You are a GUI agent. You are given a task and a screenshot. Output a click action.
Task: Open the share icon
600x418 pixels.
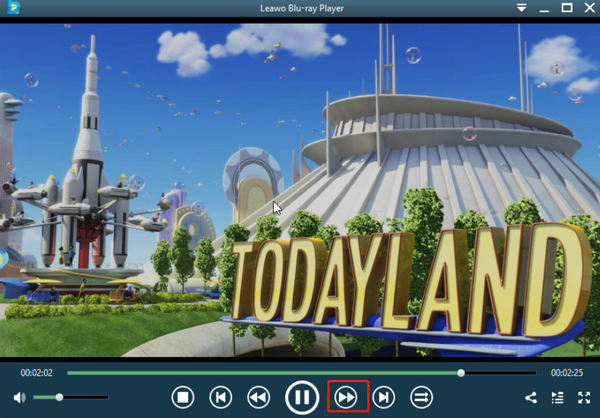[531, 398]
